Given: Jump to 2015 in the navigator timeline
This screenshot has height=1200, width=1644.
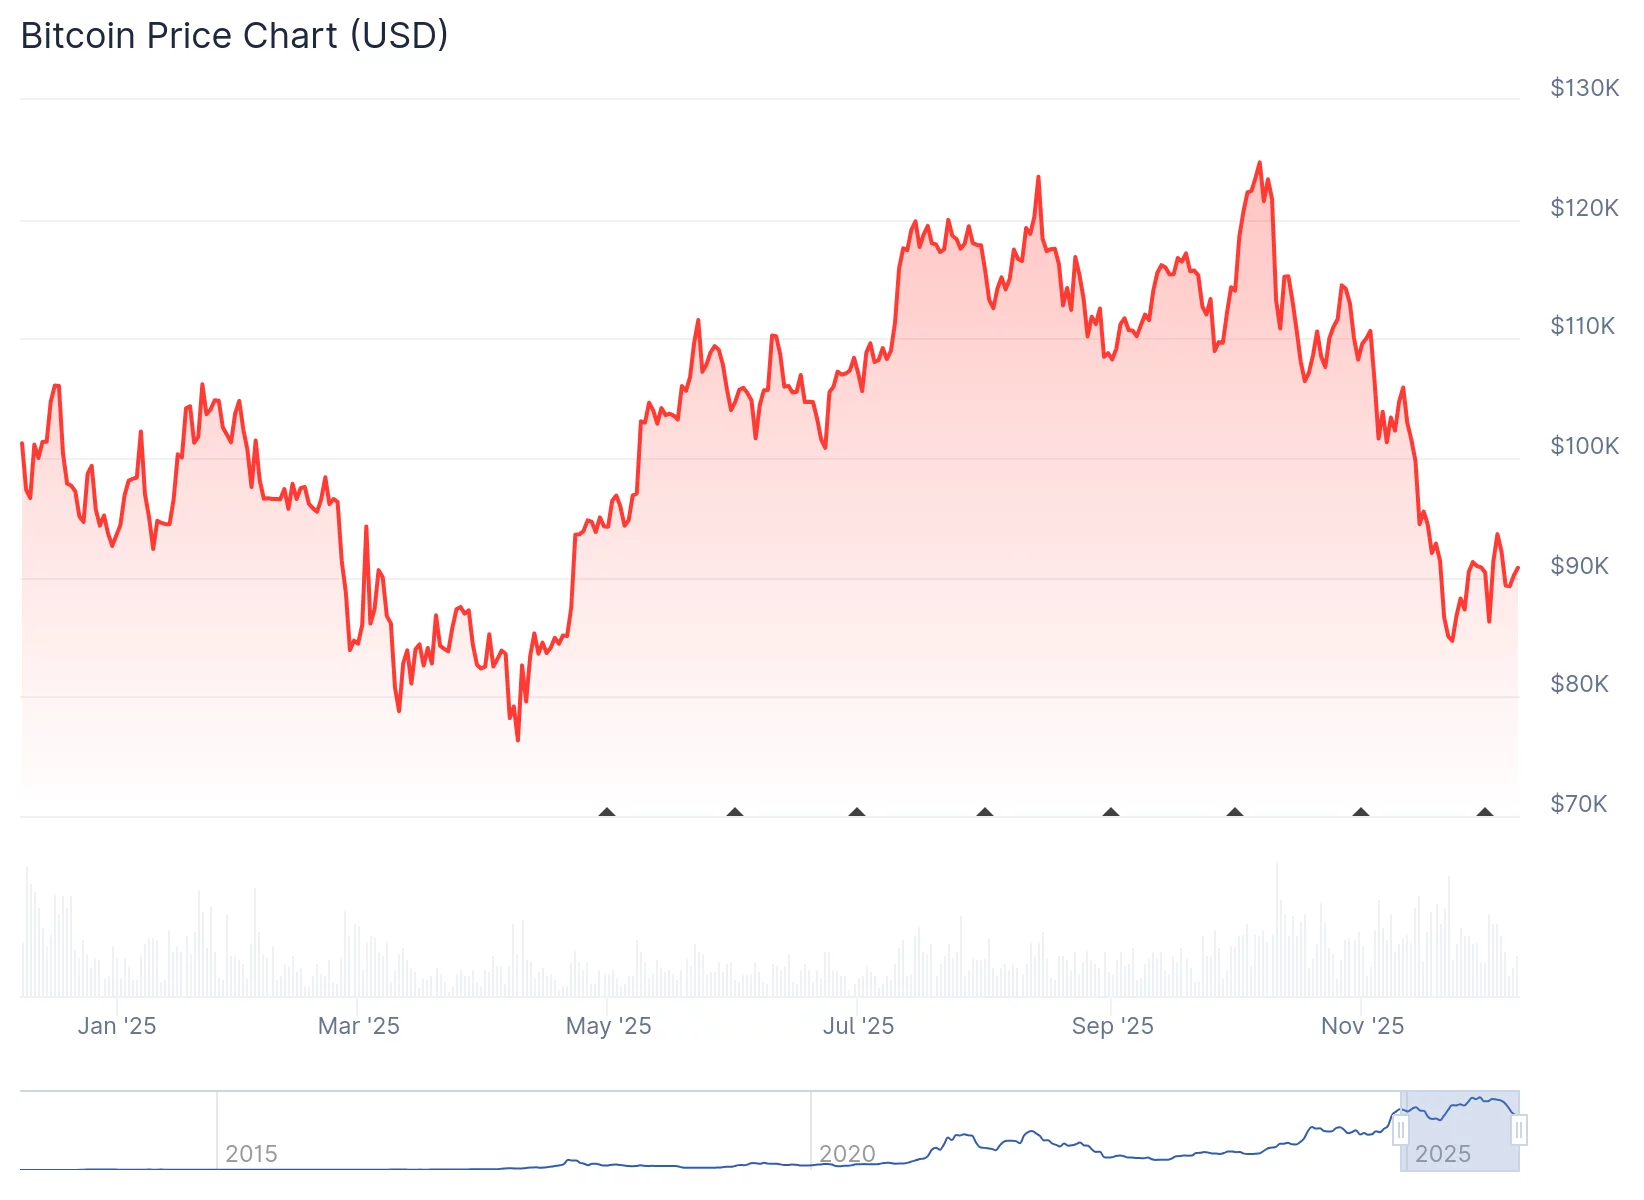Looking at the screenshot, I should point(251,1154).
